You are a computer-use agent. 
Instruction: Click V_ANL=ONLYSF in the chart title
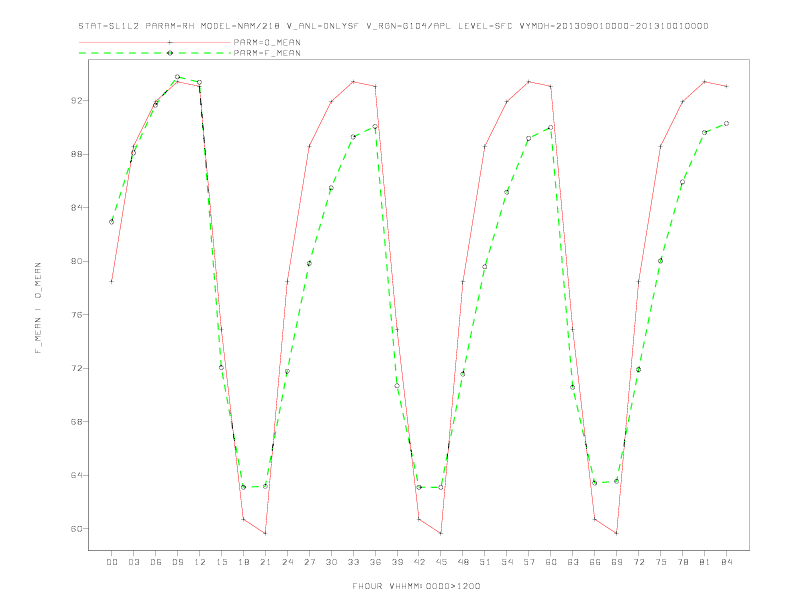(x=323, y=26)
